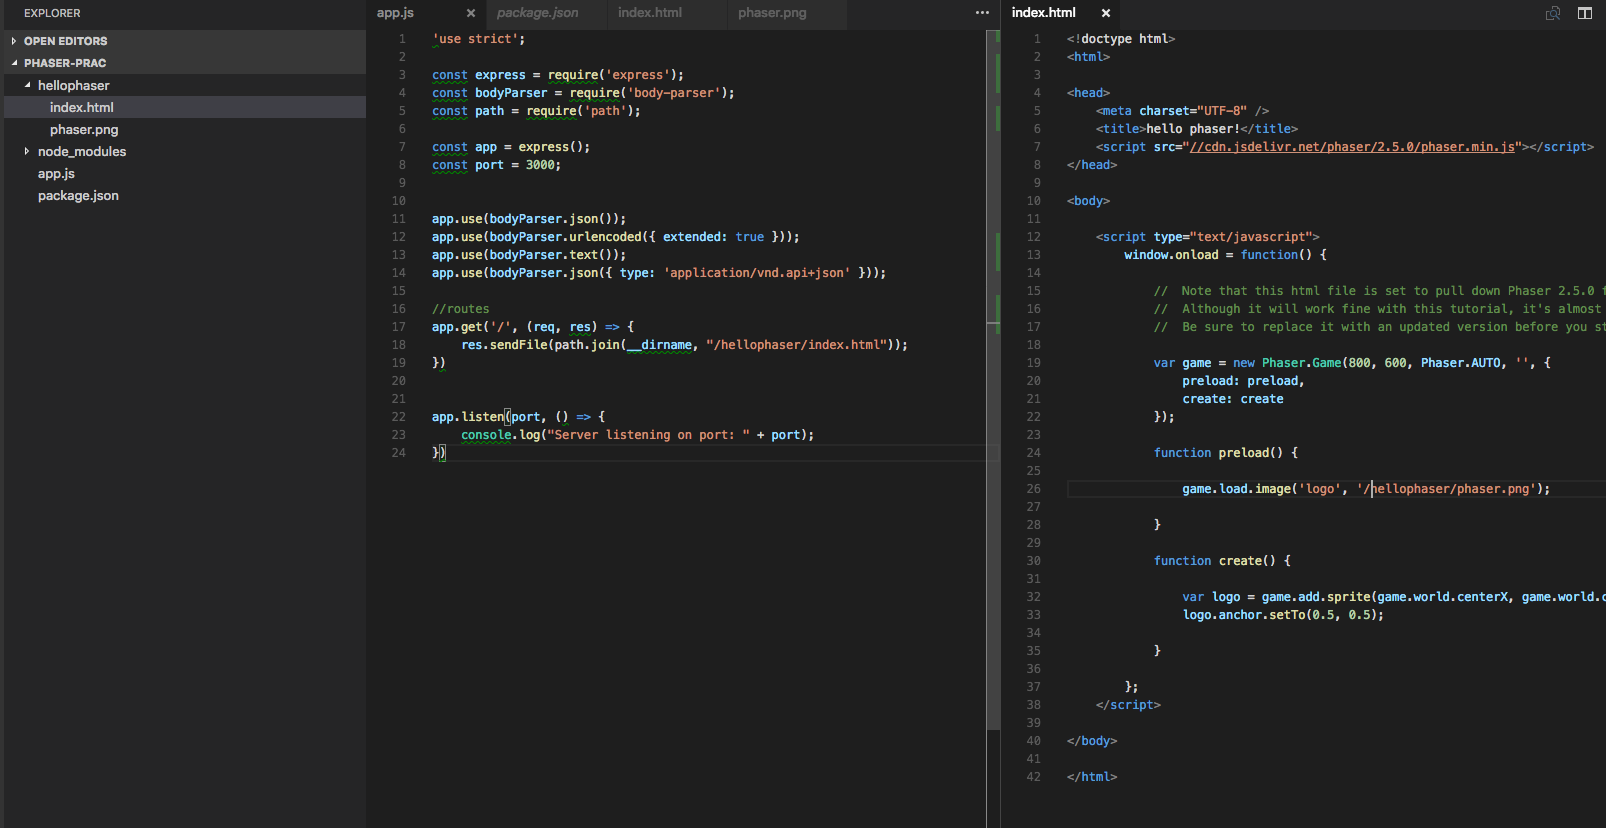Image resolution: width=1606 pixels, height=828 pixels.
Task: Click the 'function create()' line
Action: (x=1222, y=561)
